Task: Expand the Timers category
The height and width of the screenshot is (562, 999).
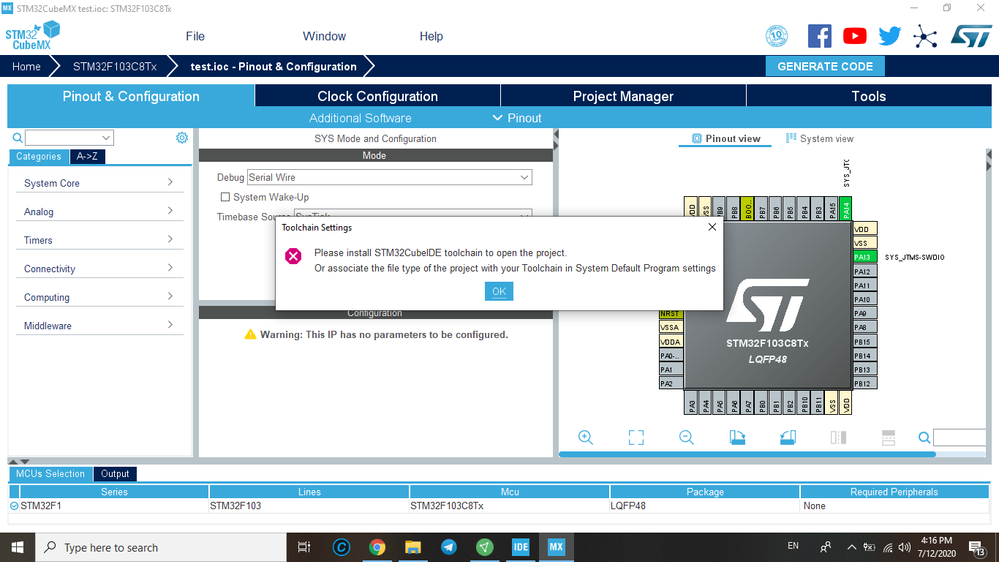Action: pos(98,240)
